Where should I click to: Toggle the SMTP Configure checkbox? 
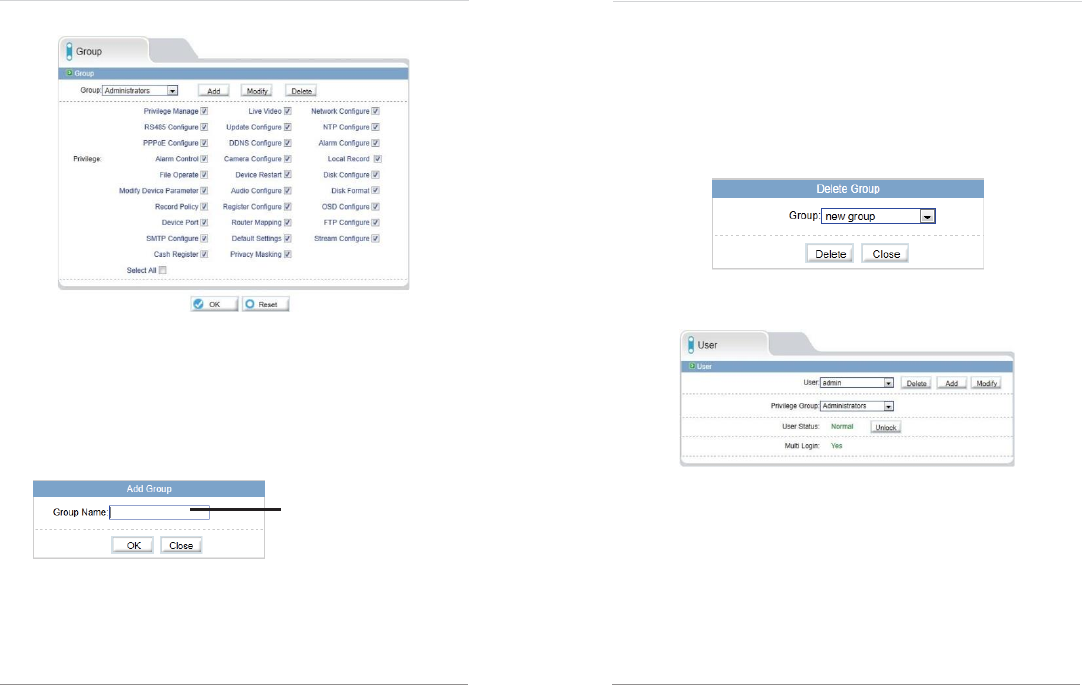pyautogui.click(x=204, y=239)
